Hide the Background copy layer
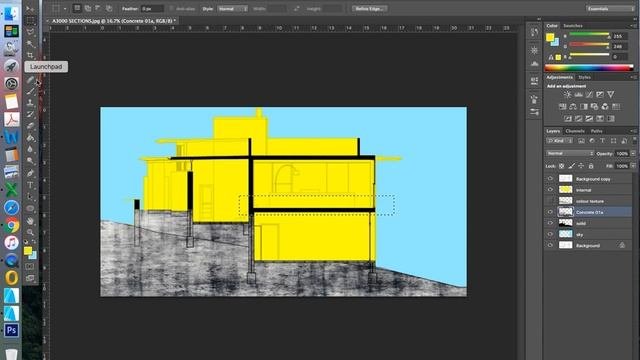Image resolution: width=640 pixels, height=360 pixels. pyautogui.click(x=550, y=179)
